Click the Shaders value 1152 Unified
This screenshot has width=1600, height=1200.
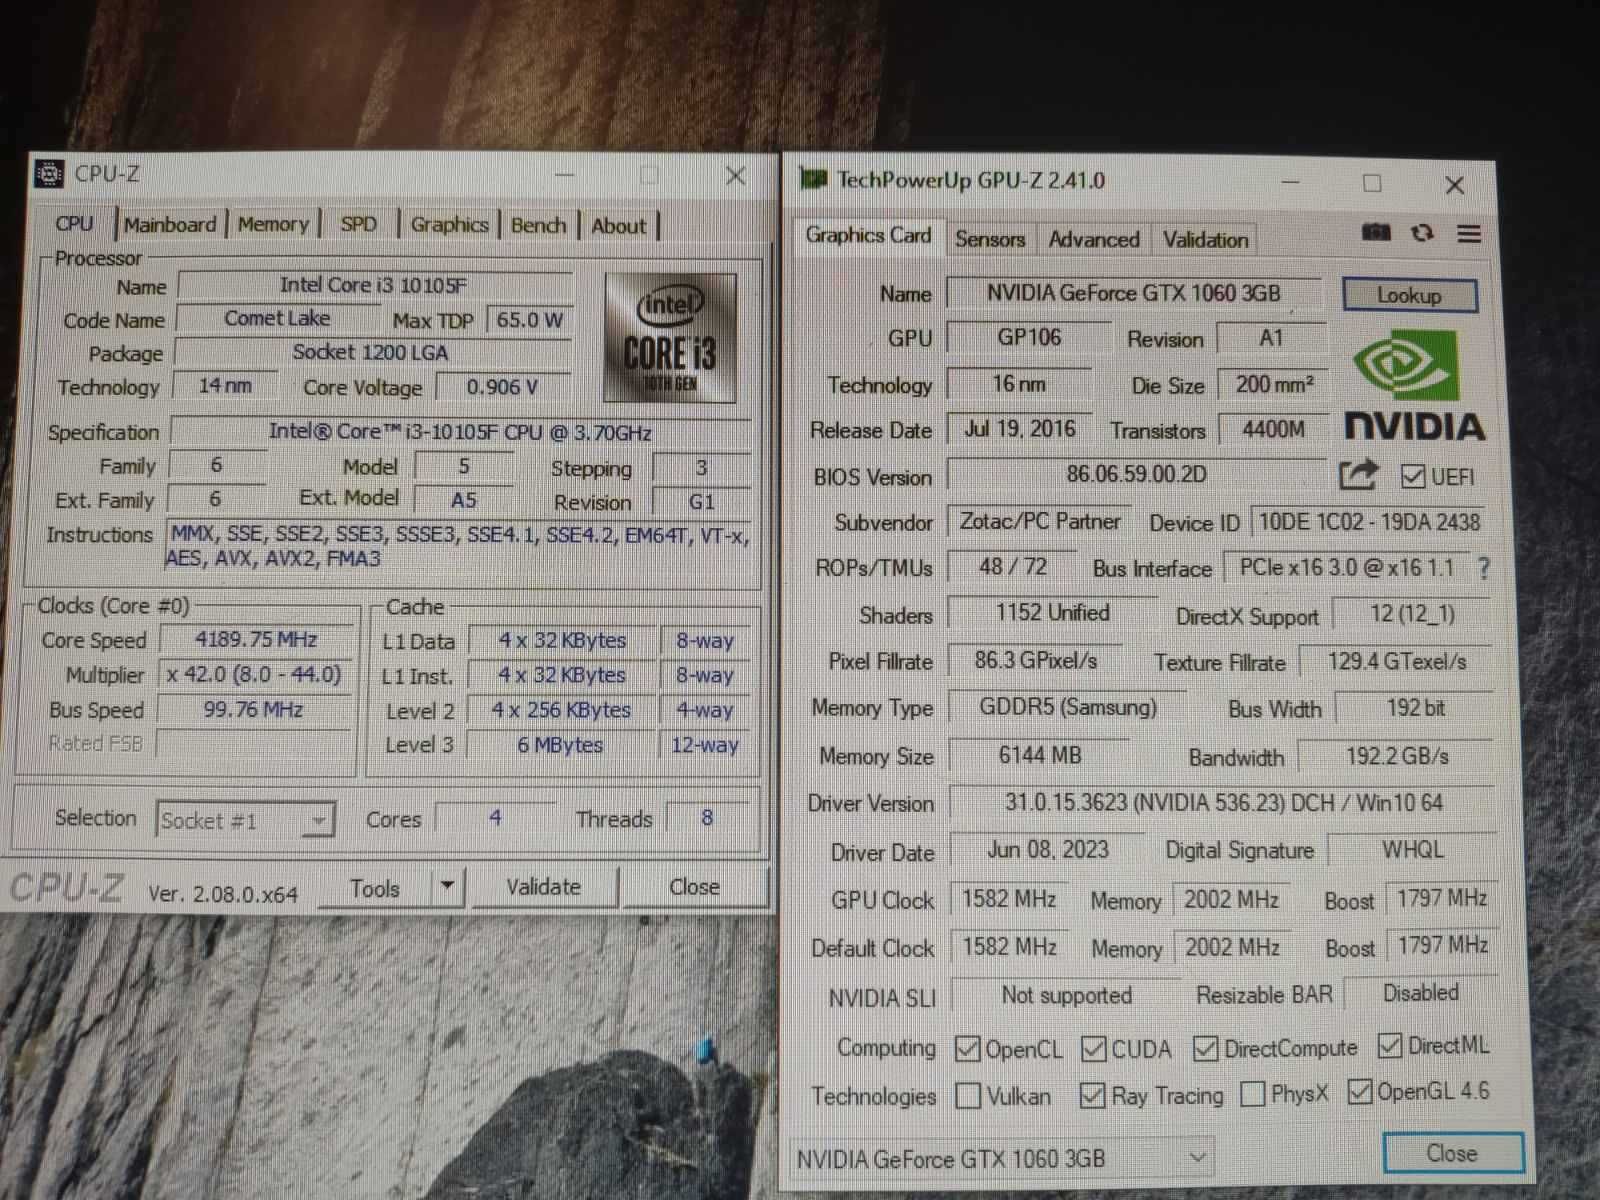tap(1052, 613)
